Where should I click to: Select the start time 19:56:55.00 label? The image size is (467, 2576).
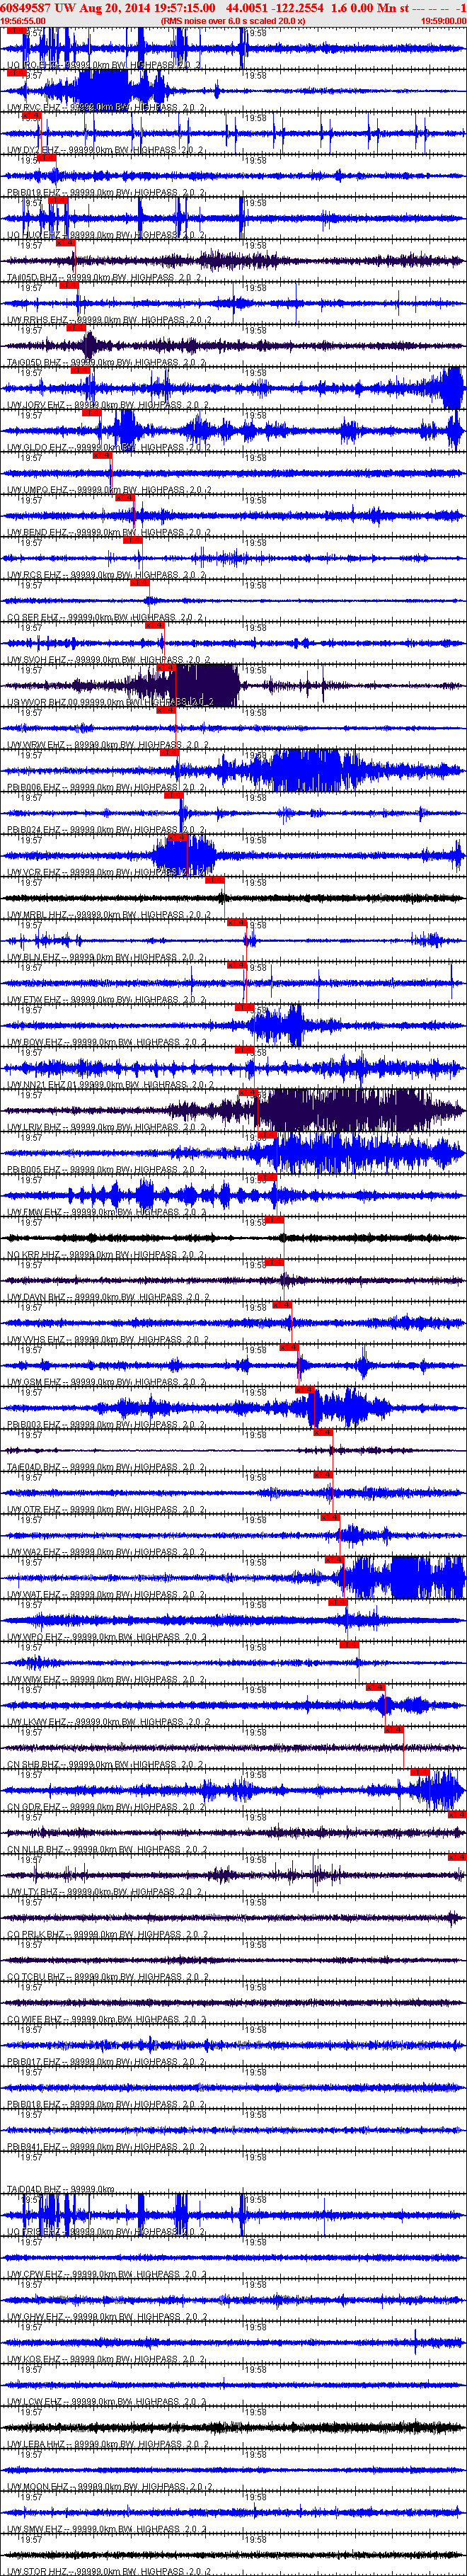click(x=23, y=20)
